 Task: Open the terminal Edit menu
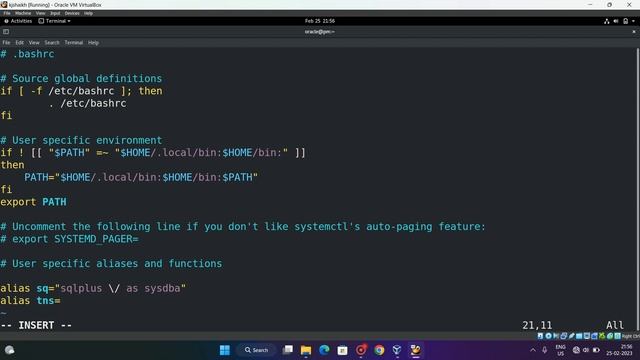(20, 42)
